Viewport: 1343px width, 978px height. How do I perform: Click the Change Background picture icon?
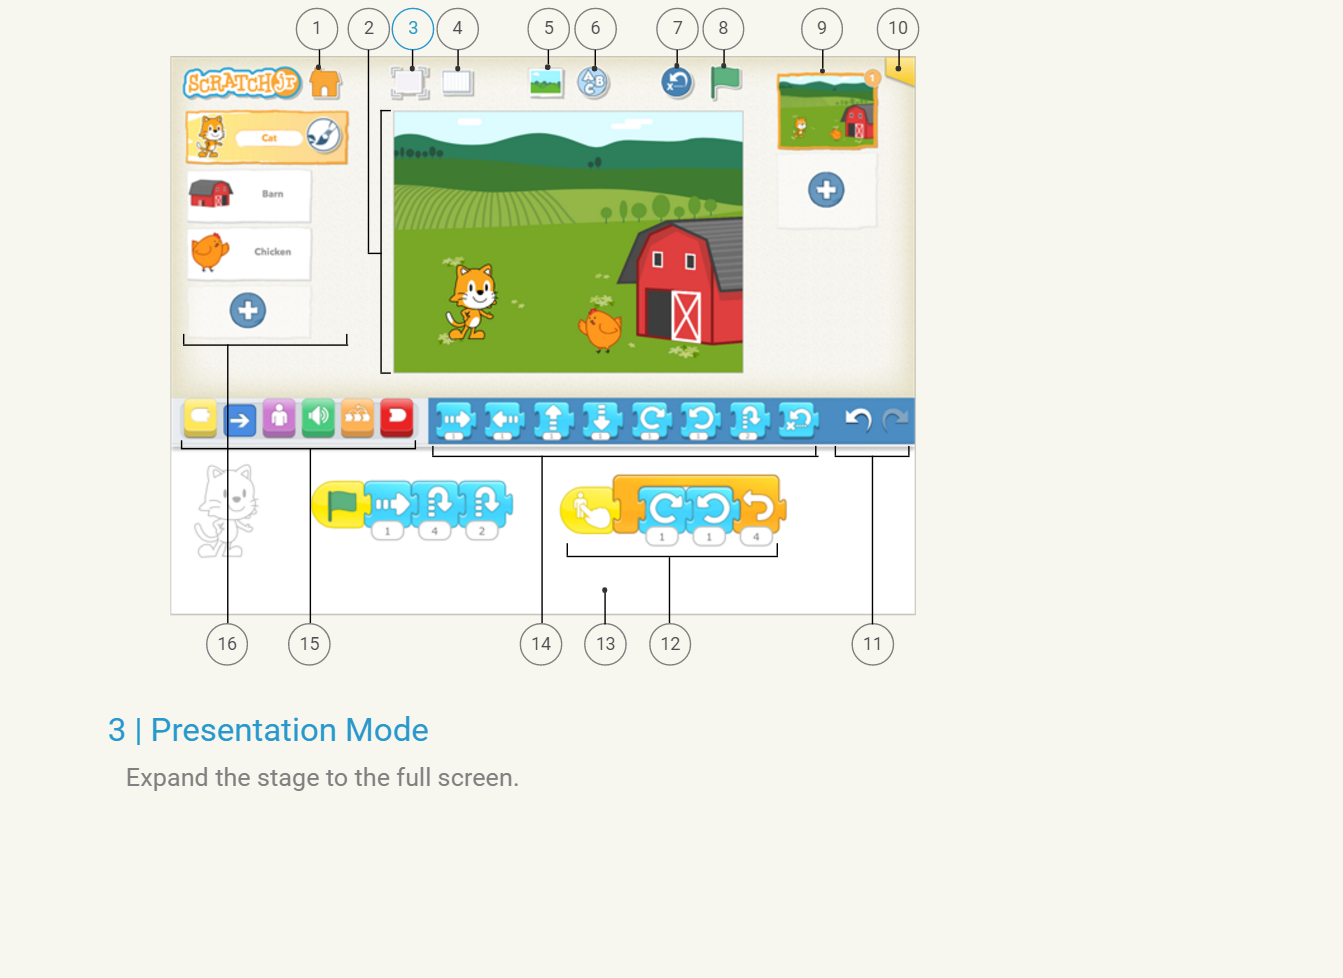(546, 82)
